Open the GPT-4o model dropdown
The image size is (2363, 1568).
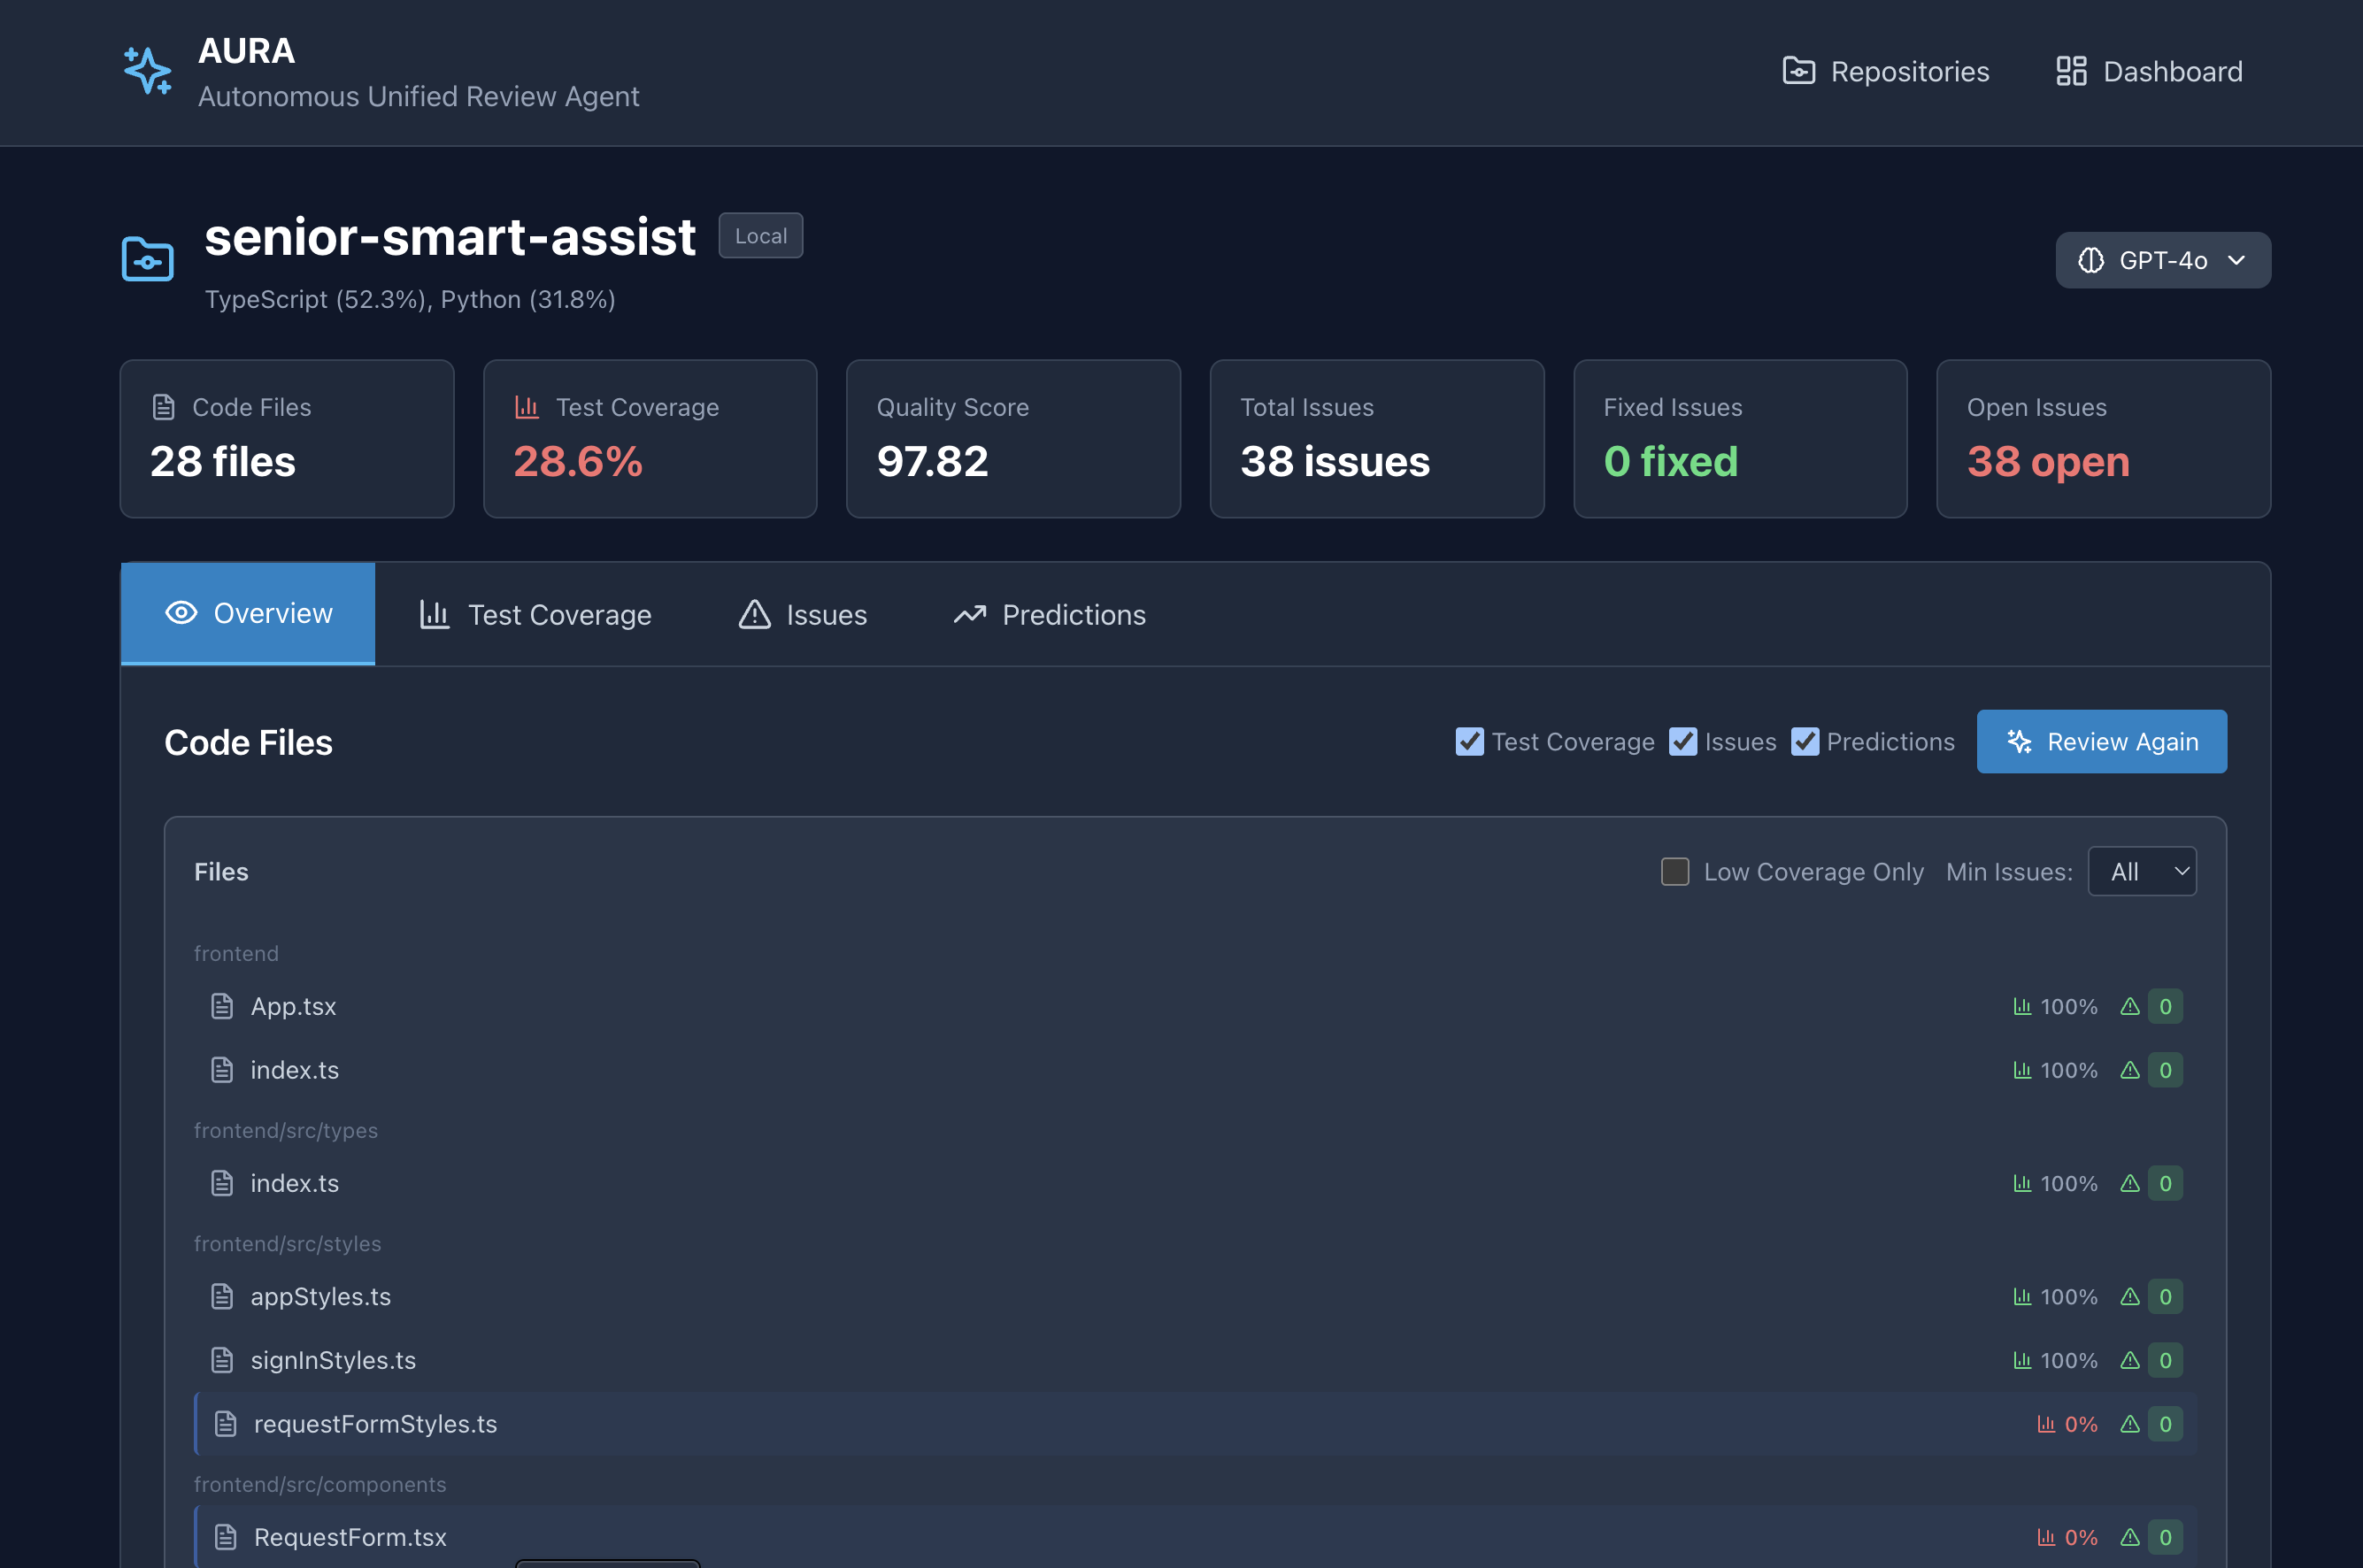click(2162, 260)
